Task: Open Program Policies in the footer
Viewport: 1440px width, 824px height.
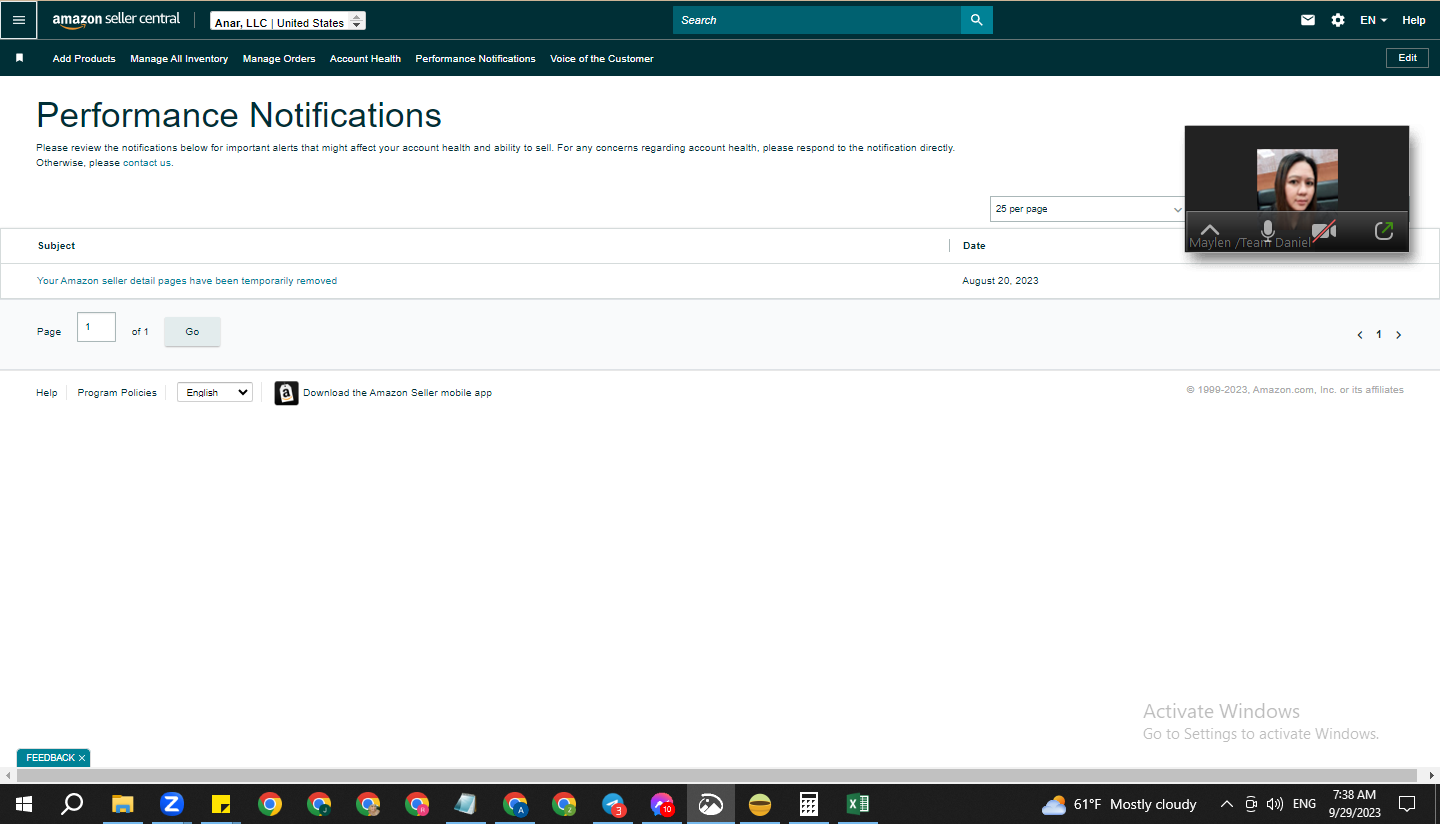Action: [117, 393]
